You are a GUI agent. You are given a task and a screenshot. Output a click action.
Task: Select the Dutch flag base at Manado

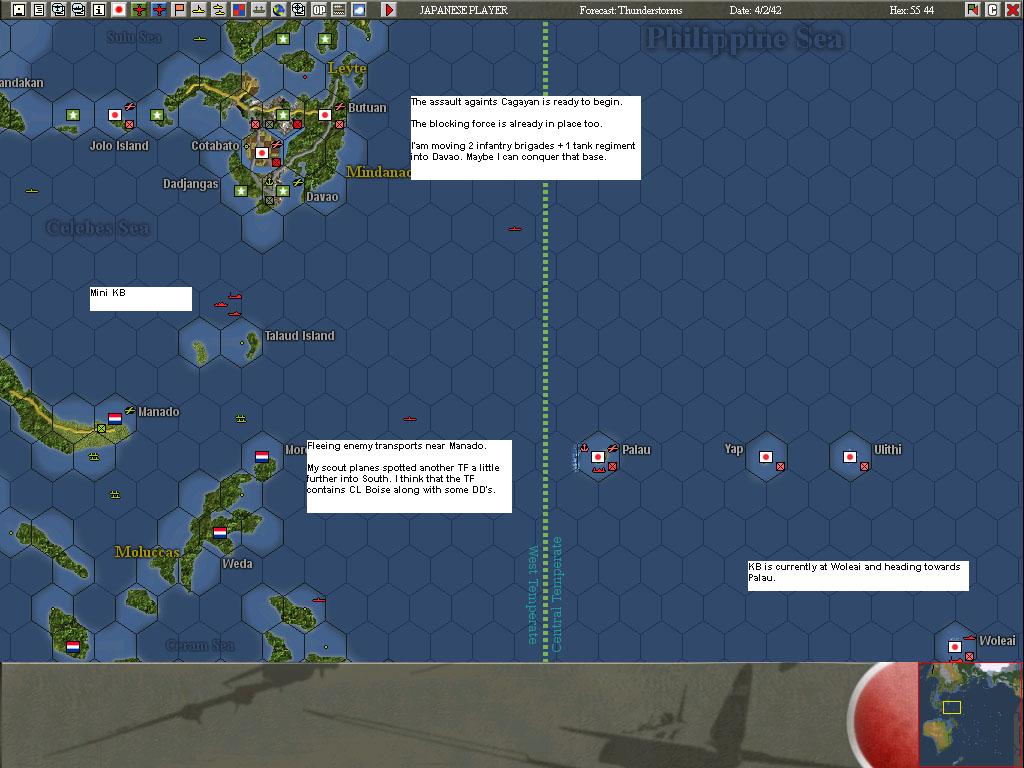tap(115, 419)
